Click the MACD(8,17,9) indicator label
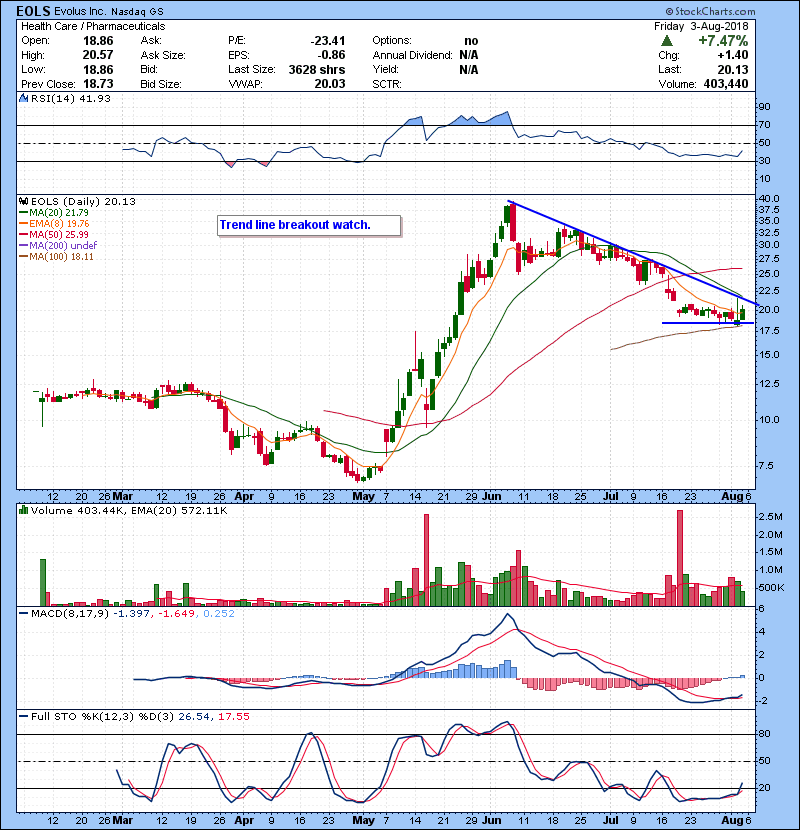This screenshot has width=800, height=830. 70,614
